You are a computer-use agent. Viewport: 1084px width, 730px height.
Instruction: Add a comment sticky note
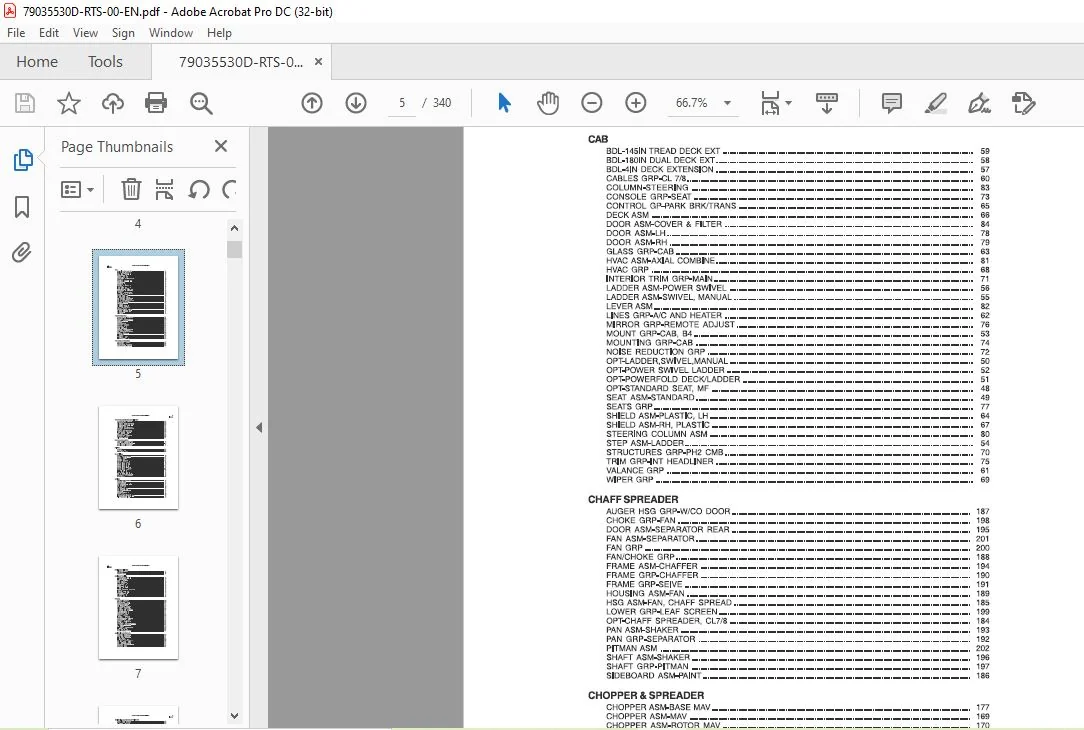(x=892, y=103)
